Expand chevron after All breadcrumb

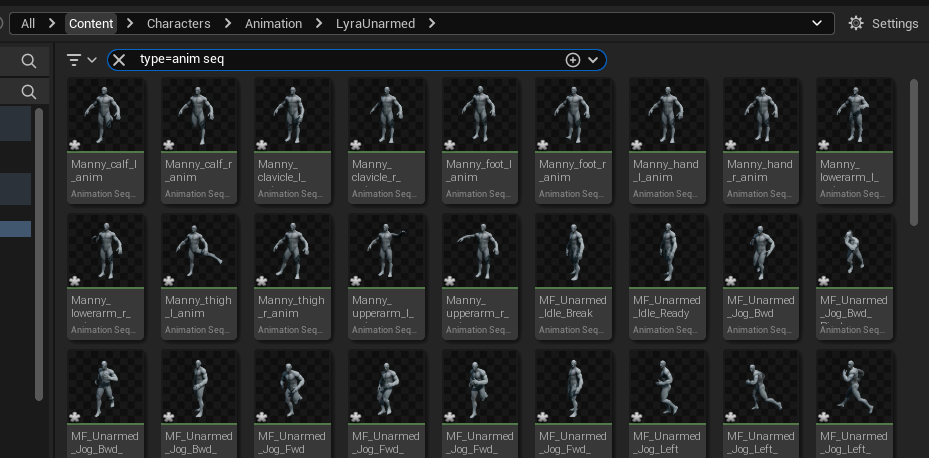(x=52, y=24)
